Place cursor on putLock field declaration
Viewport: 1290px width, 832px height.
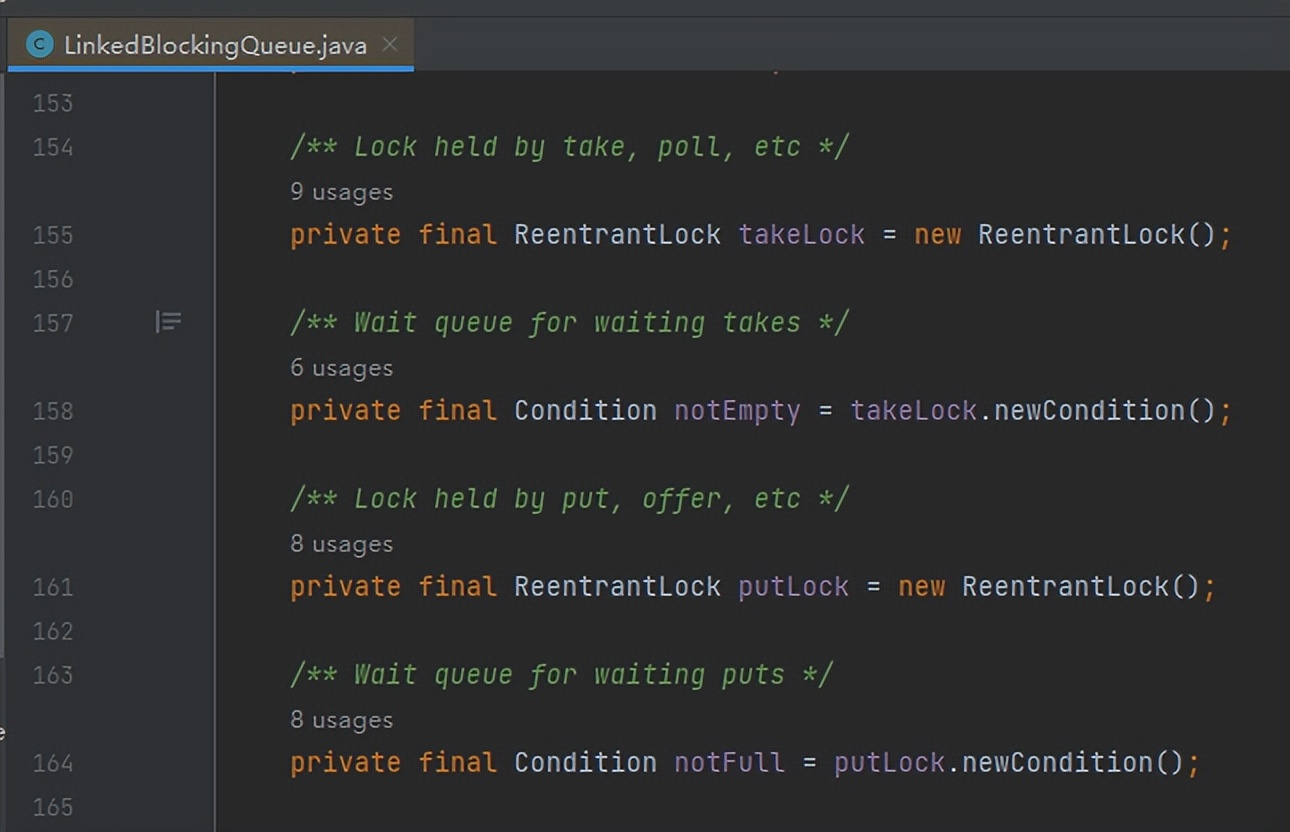tap(793, 587)
